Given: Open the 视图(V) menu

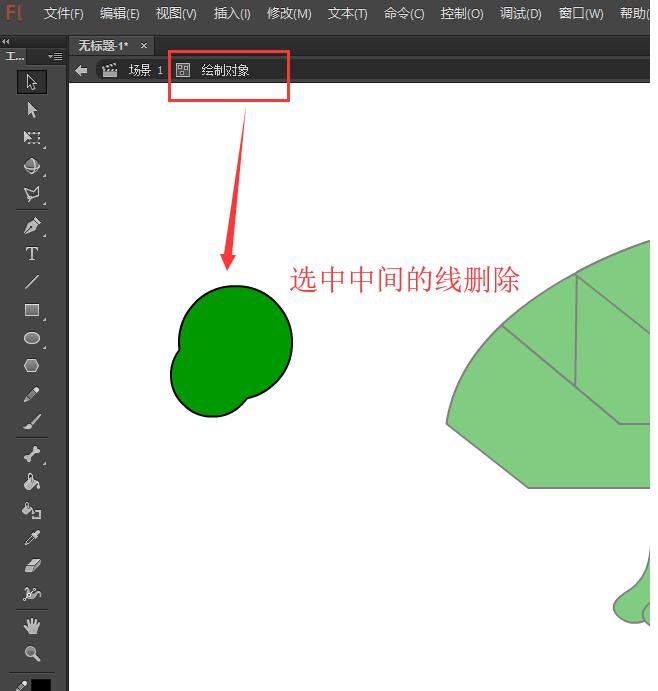Looking at the screenshot, I should click(x=176, y=14).
